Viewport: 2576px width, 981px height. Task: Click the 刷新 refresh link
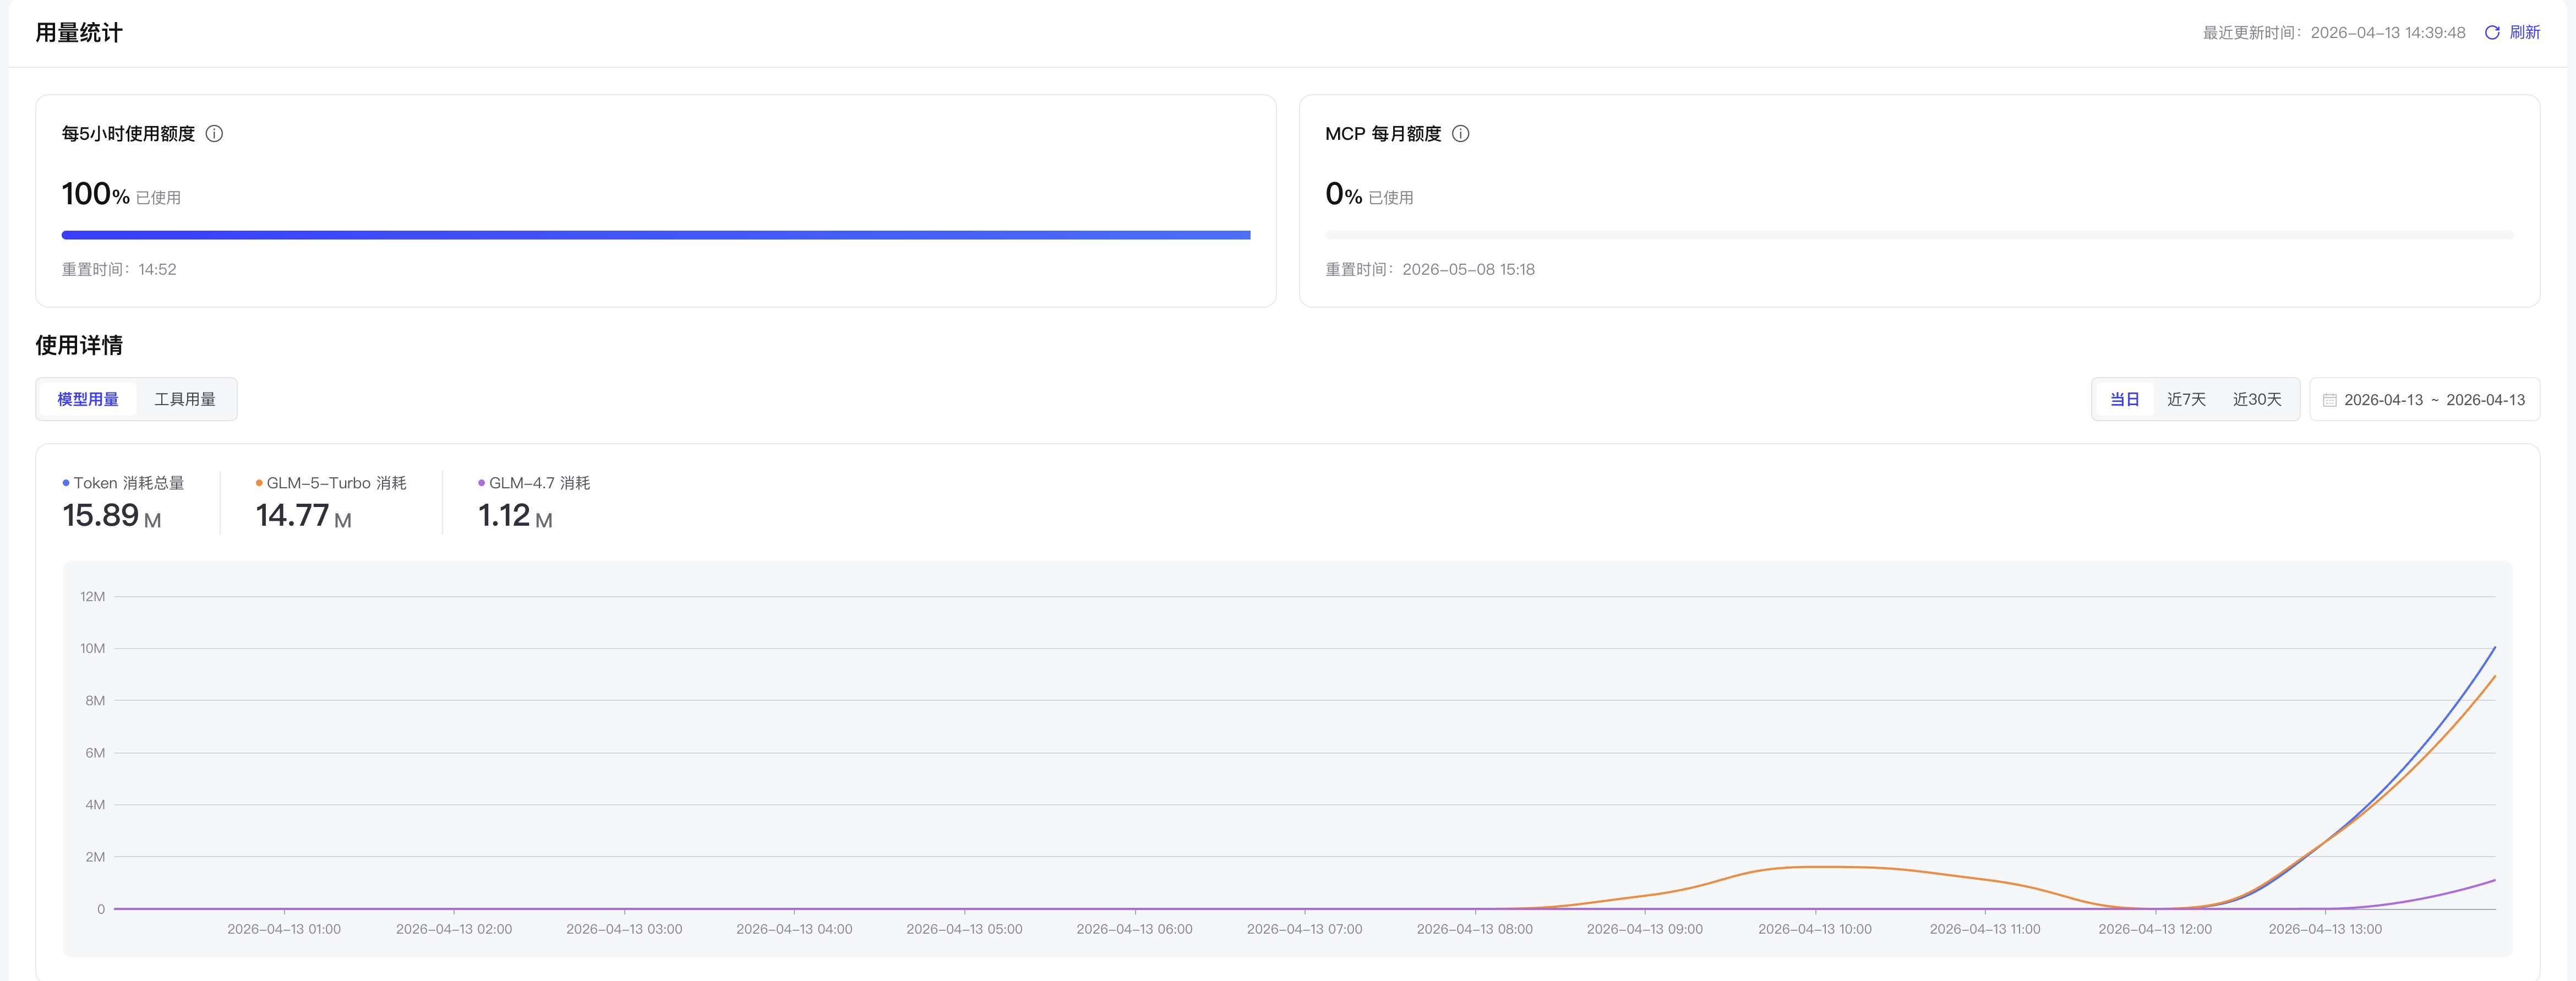tap(2524, 33)
